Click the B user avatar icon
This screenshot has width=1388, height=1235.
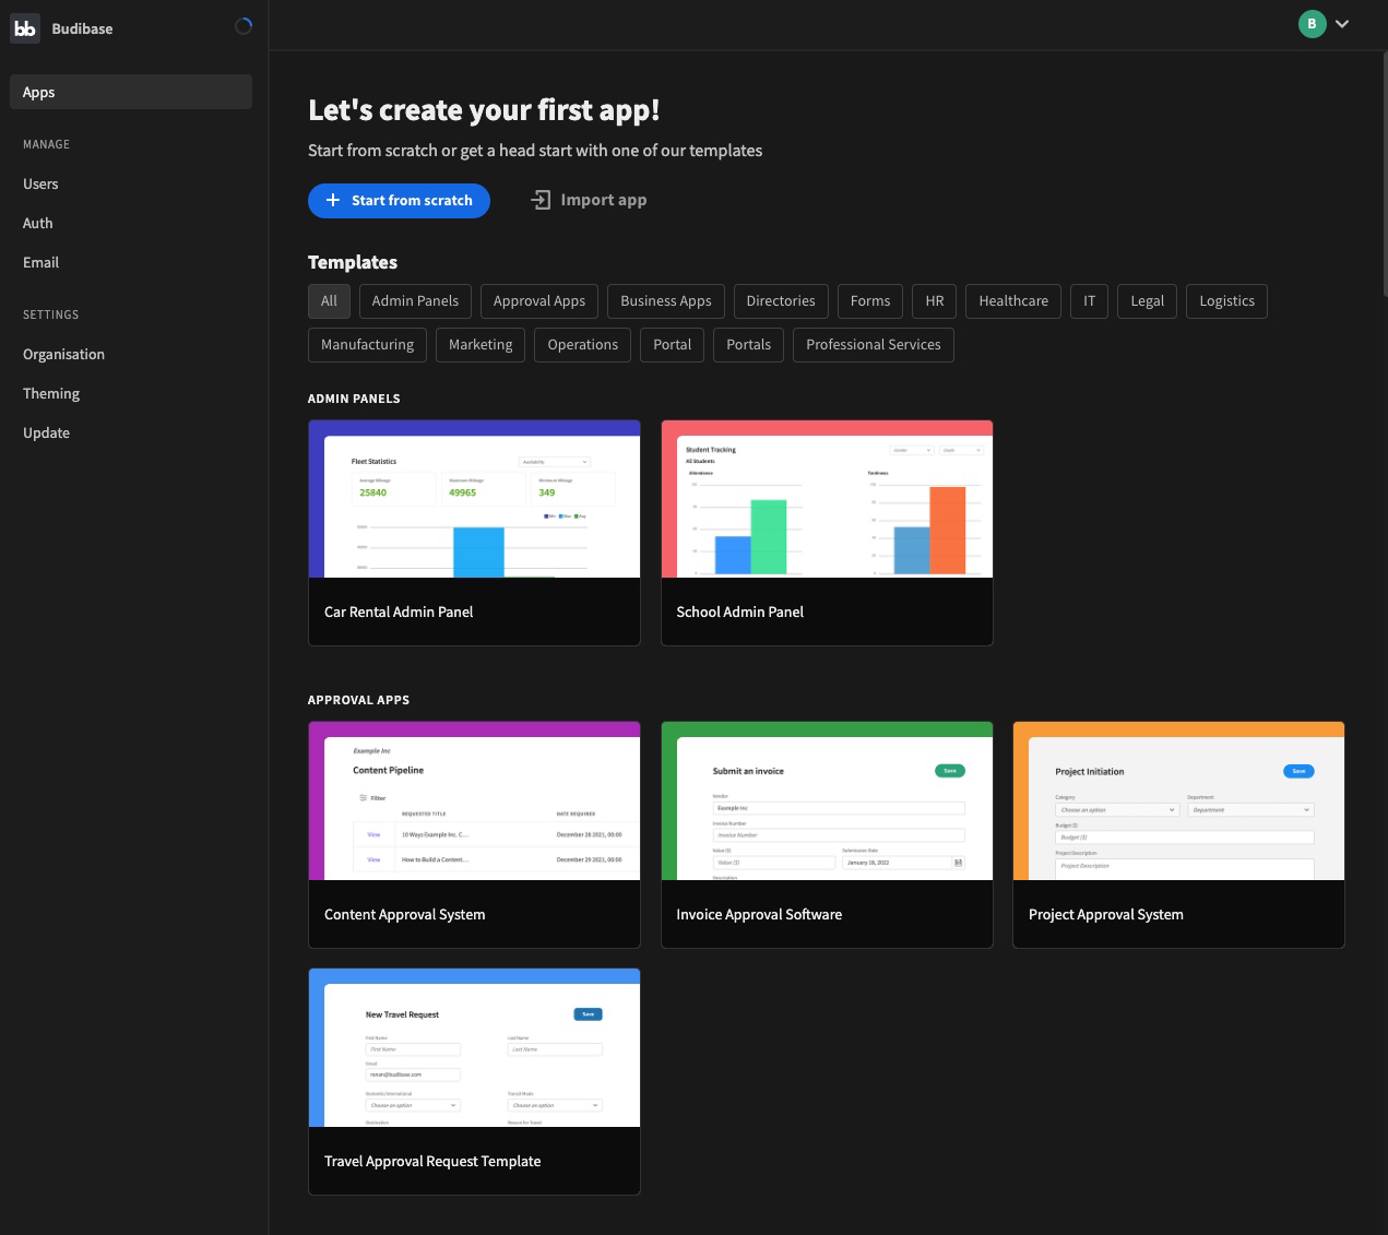(x=1312, y=23)
